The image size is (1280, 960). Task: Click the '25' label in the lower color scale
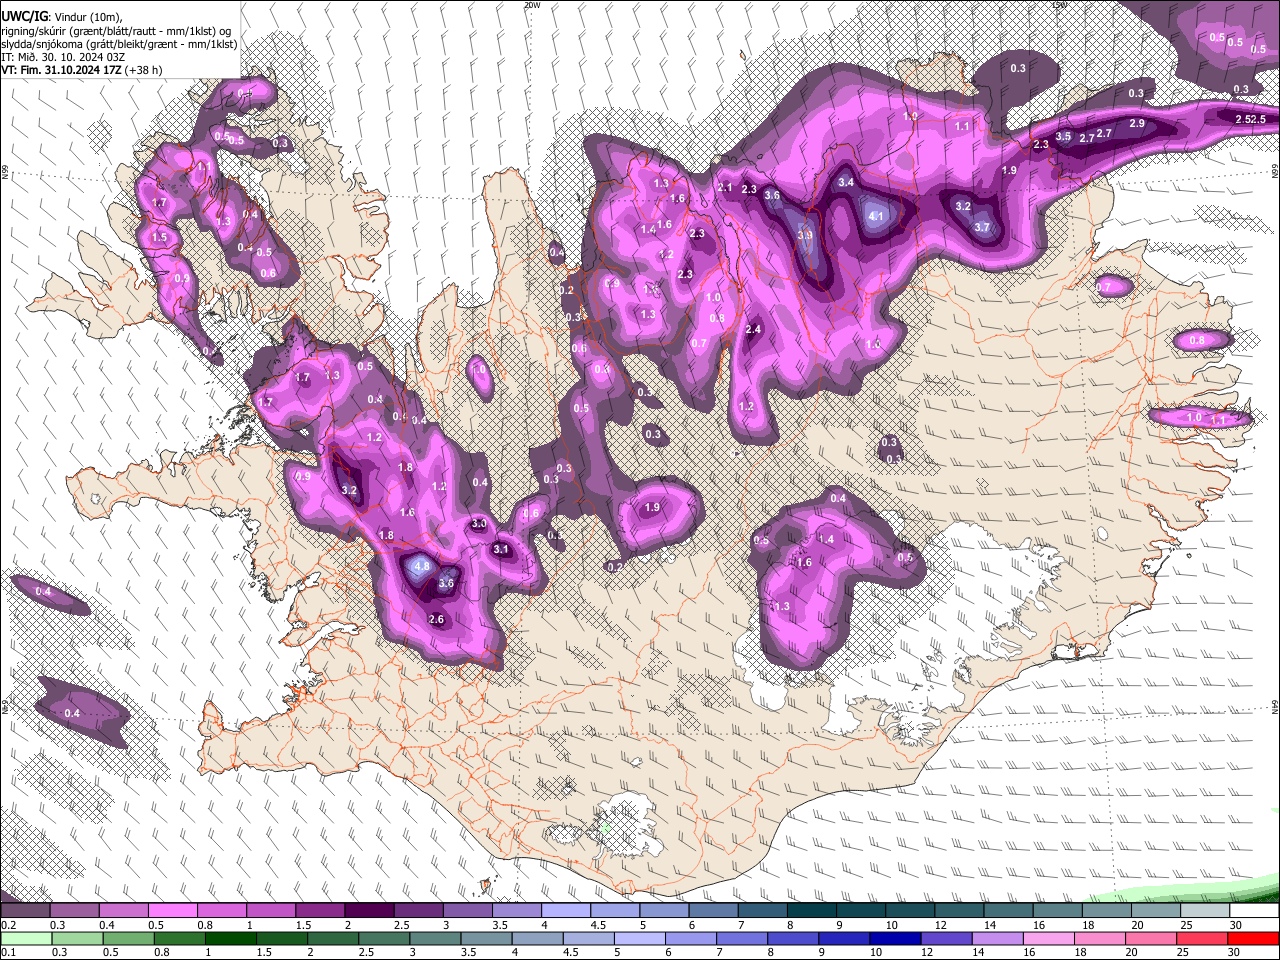1183,952
